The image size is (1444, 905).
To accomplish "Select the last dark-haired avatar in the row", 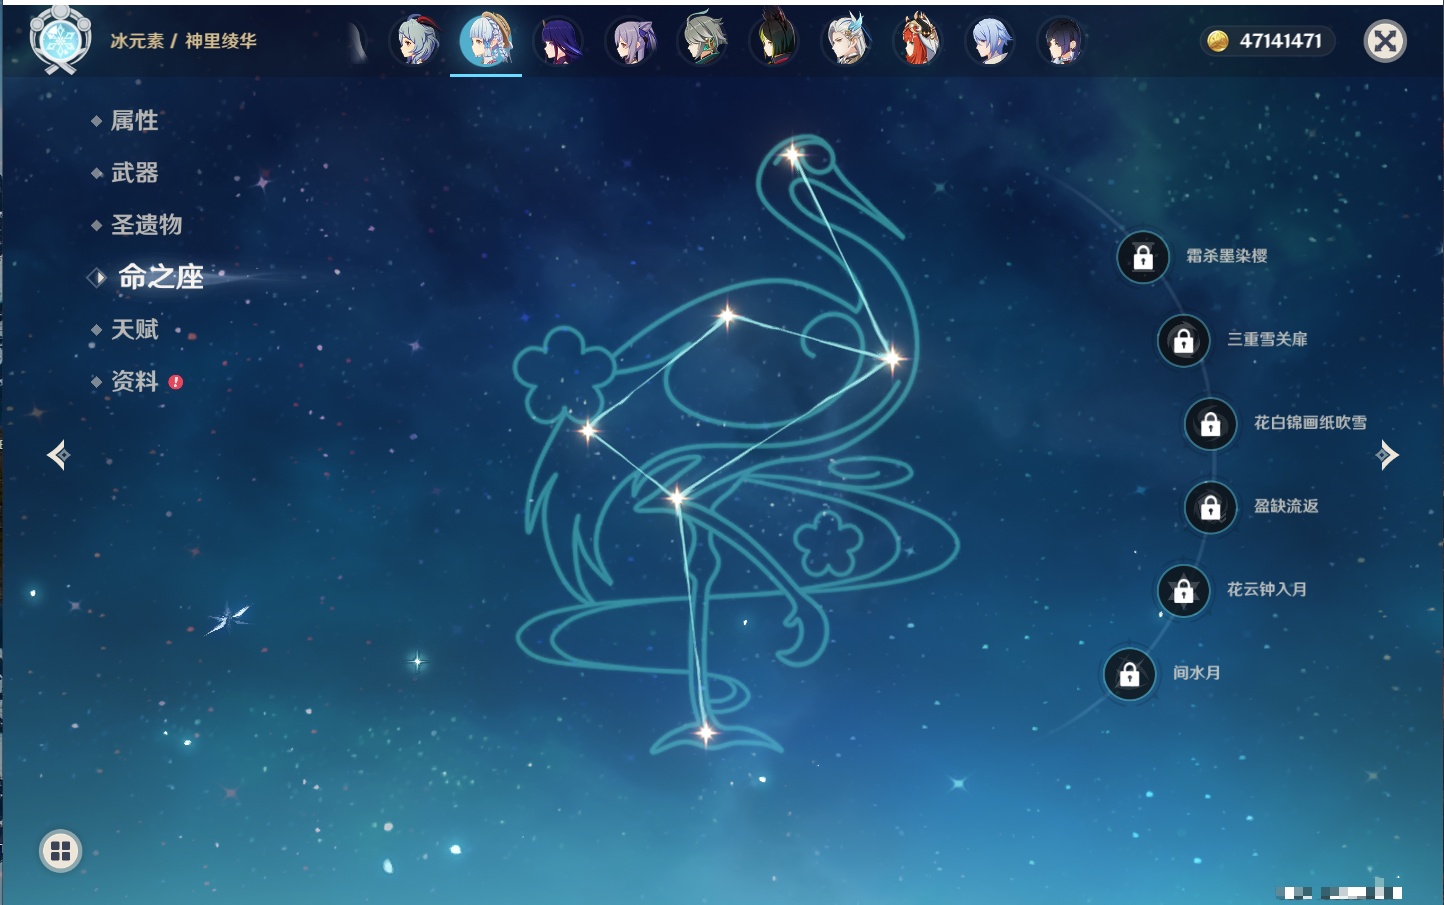I will coord(1062,41).
